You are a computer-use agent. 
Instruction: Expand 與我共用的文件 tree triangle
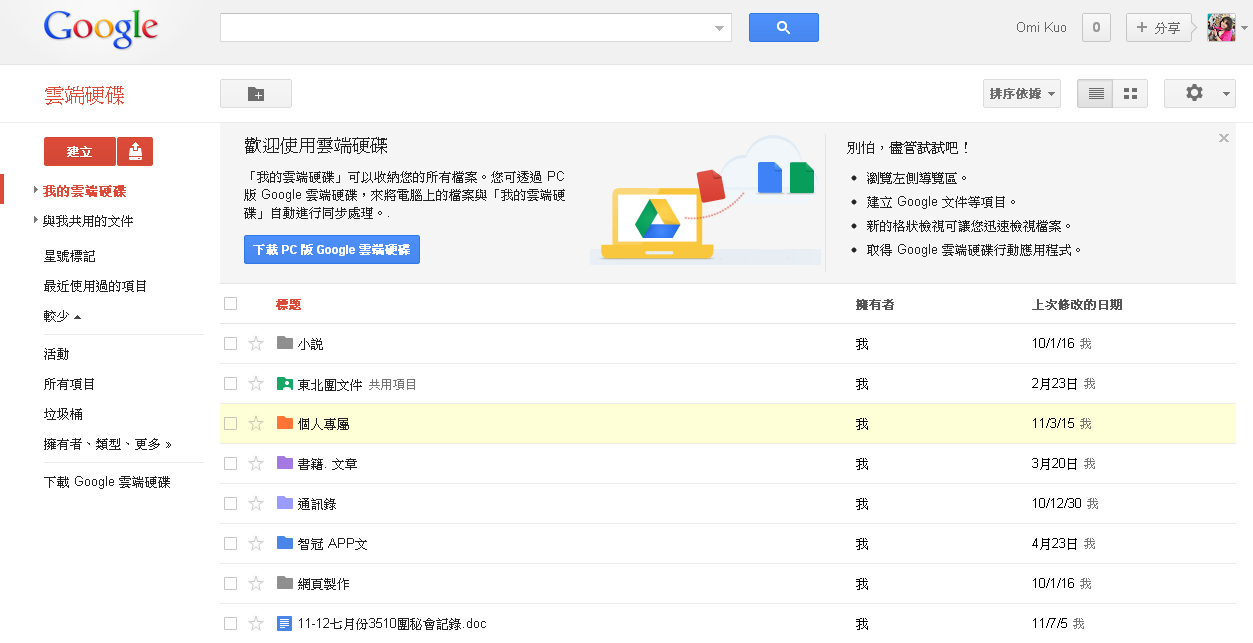point(36,220)
